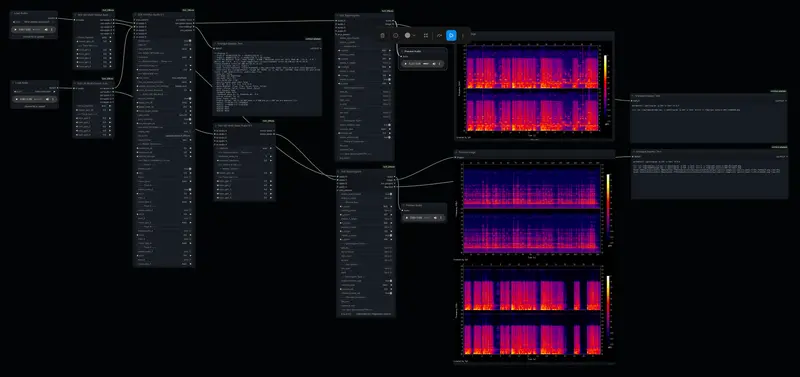
Task: Open player options in upper Preview Audio node
Action: point(440,64)
